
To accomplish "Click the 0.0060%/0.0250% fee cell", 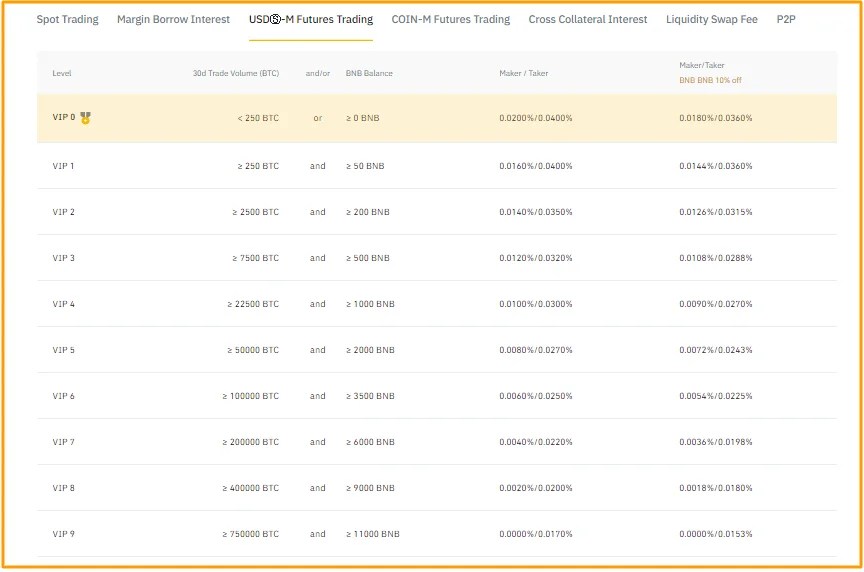I will click(536, 396).
